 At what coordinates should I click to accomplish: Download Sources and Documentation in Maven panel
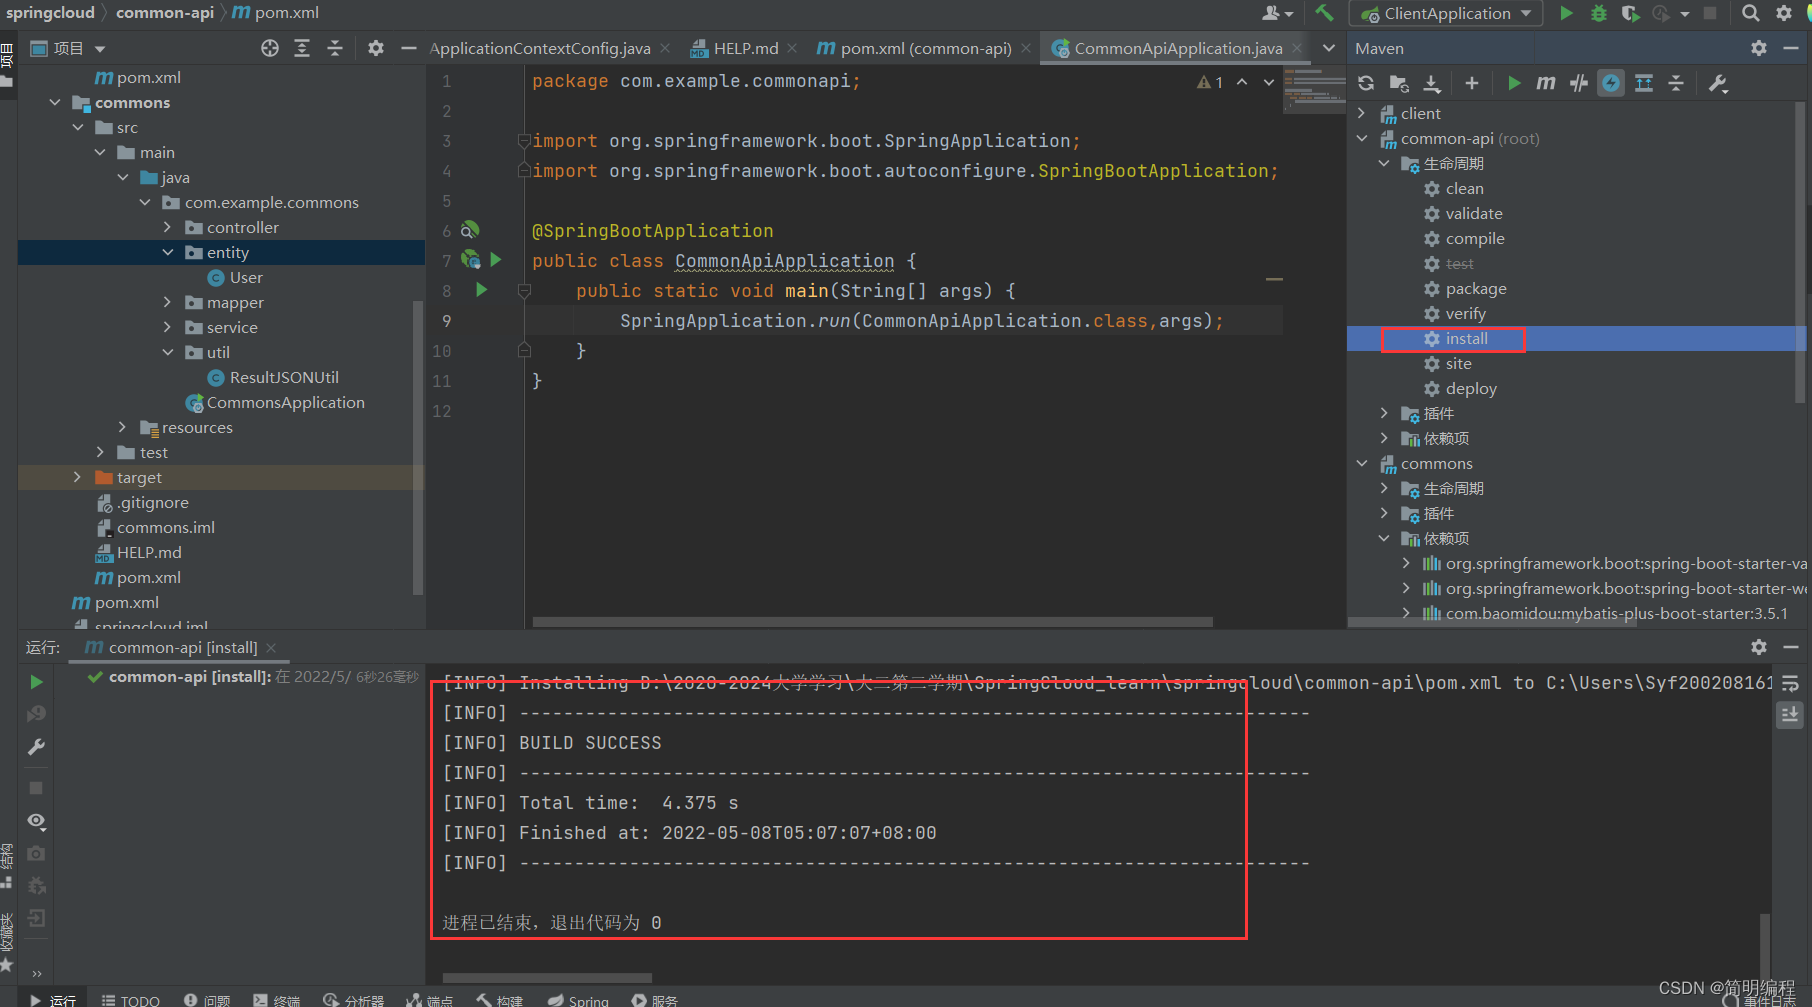click(x=1432, y=83)
